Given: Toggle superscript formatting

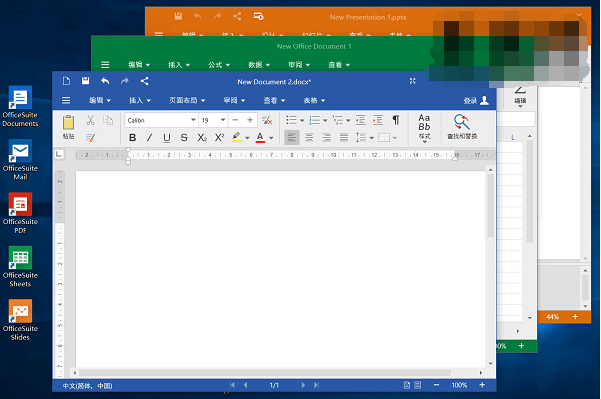Looking at the screenshot, I should (219, 137).
